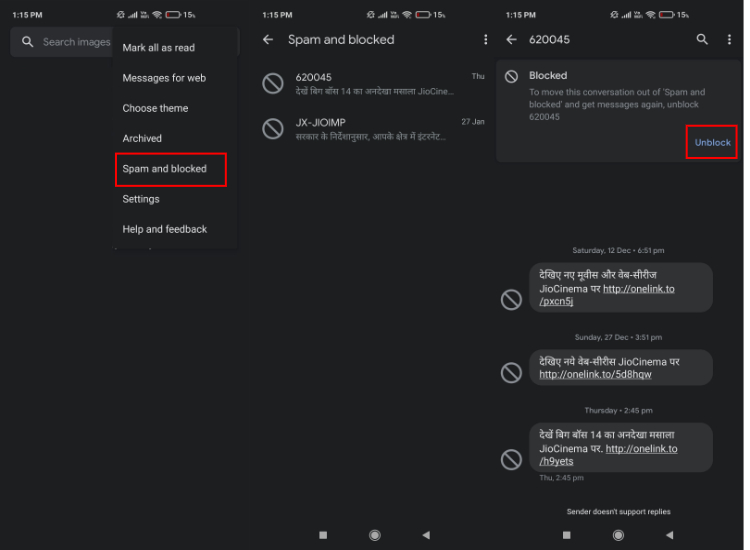Open Messages for web from menu
The height and width of the screenshot is (550, 750).
[x=164, y=78]
